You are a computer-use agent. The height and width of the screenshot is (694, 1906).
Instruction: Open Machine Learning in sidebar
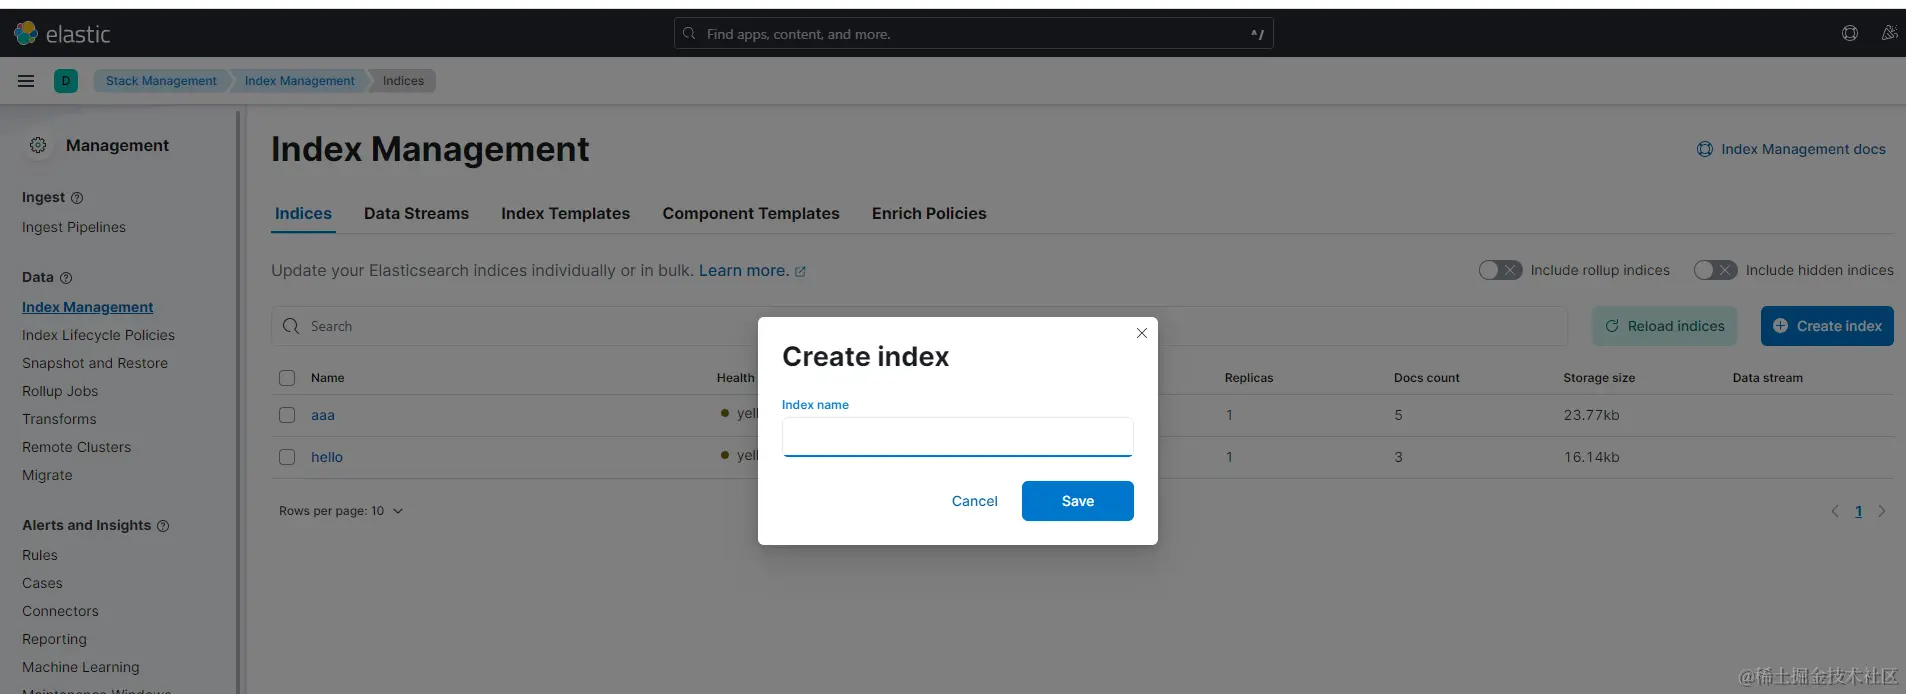tap(81, 667)
